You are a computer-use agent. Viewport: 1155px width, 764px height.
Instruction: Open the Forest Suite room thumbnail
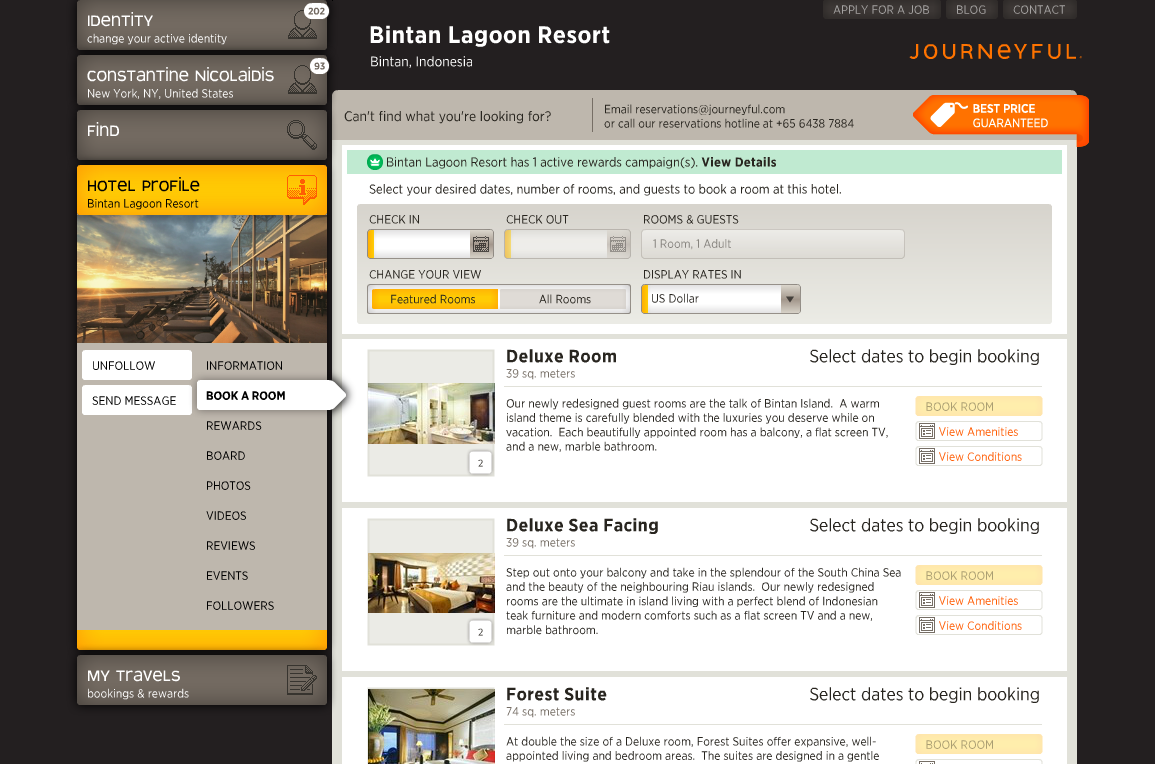[431, 726]
